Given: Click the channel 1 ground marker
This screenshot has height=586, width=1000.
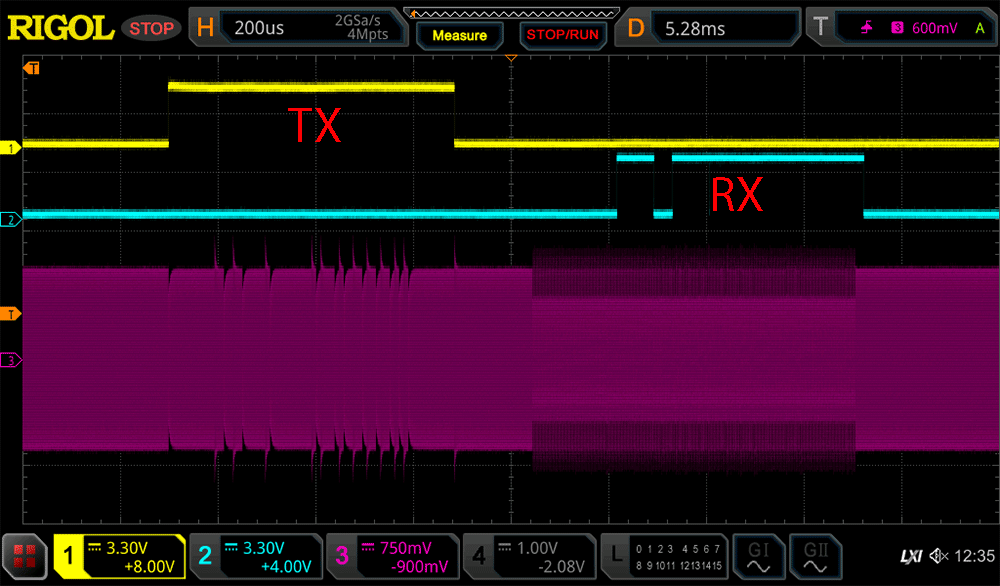Looking at the screenshot, I should pos(12,148).
